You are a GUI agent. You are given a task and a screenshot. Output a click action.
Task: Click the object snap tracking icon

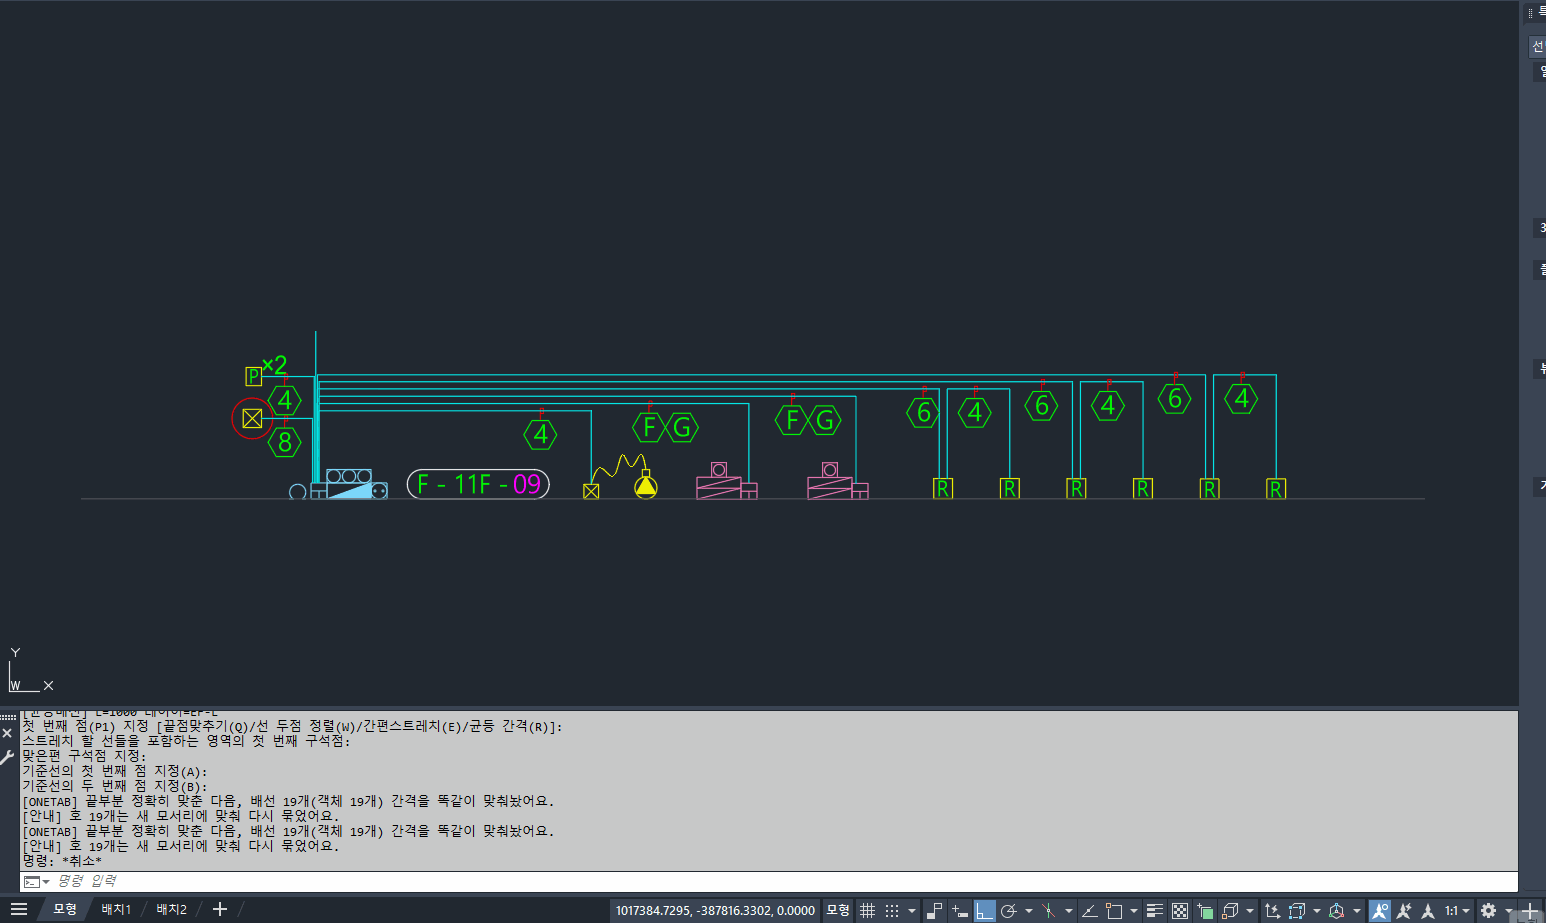[1090, 910]
